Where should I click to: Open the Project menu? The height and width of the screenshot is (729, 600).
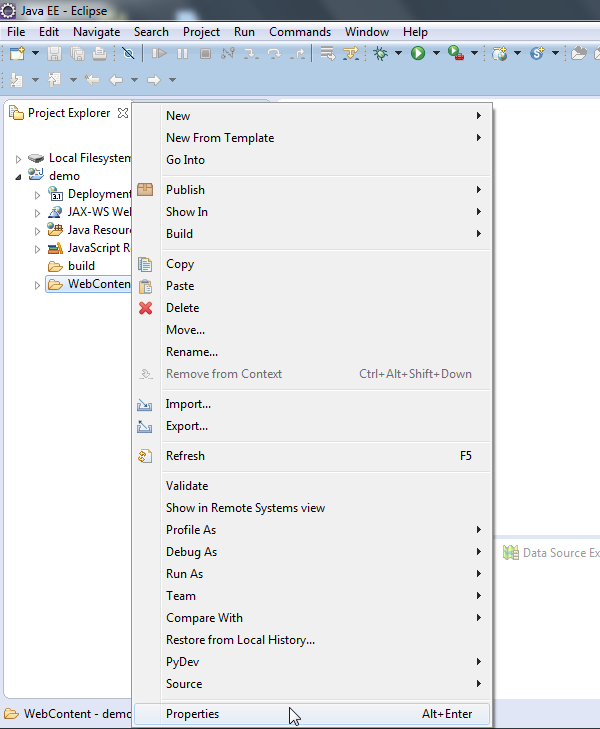[201, 32]
